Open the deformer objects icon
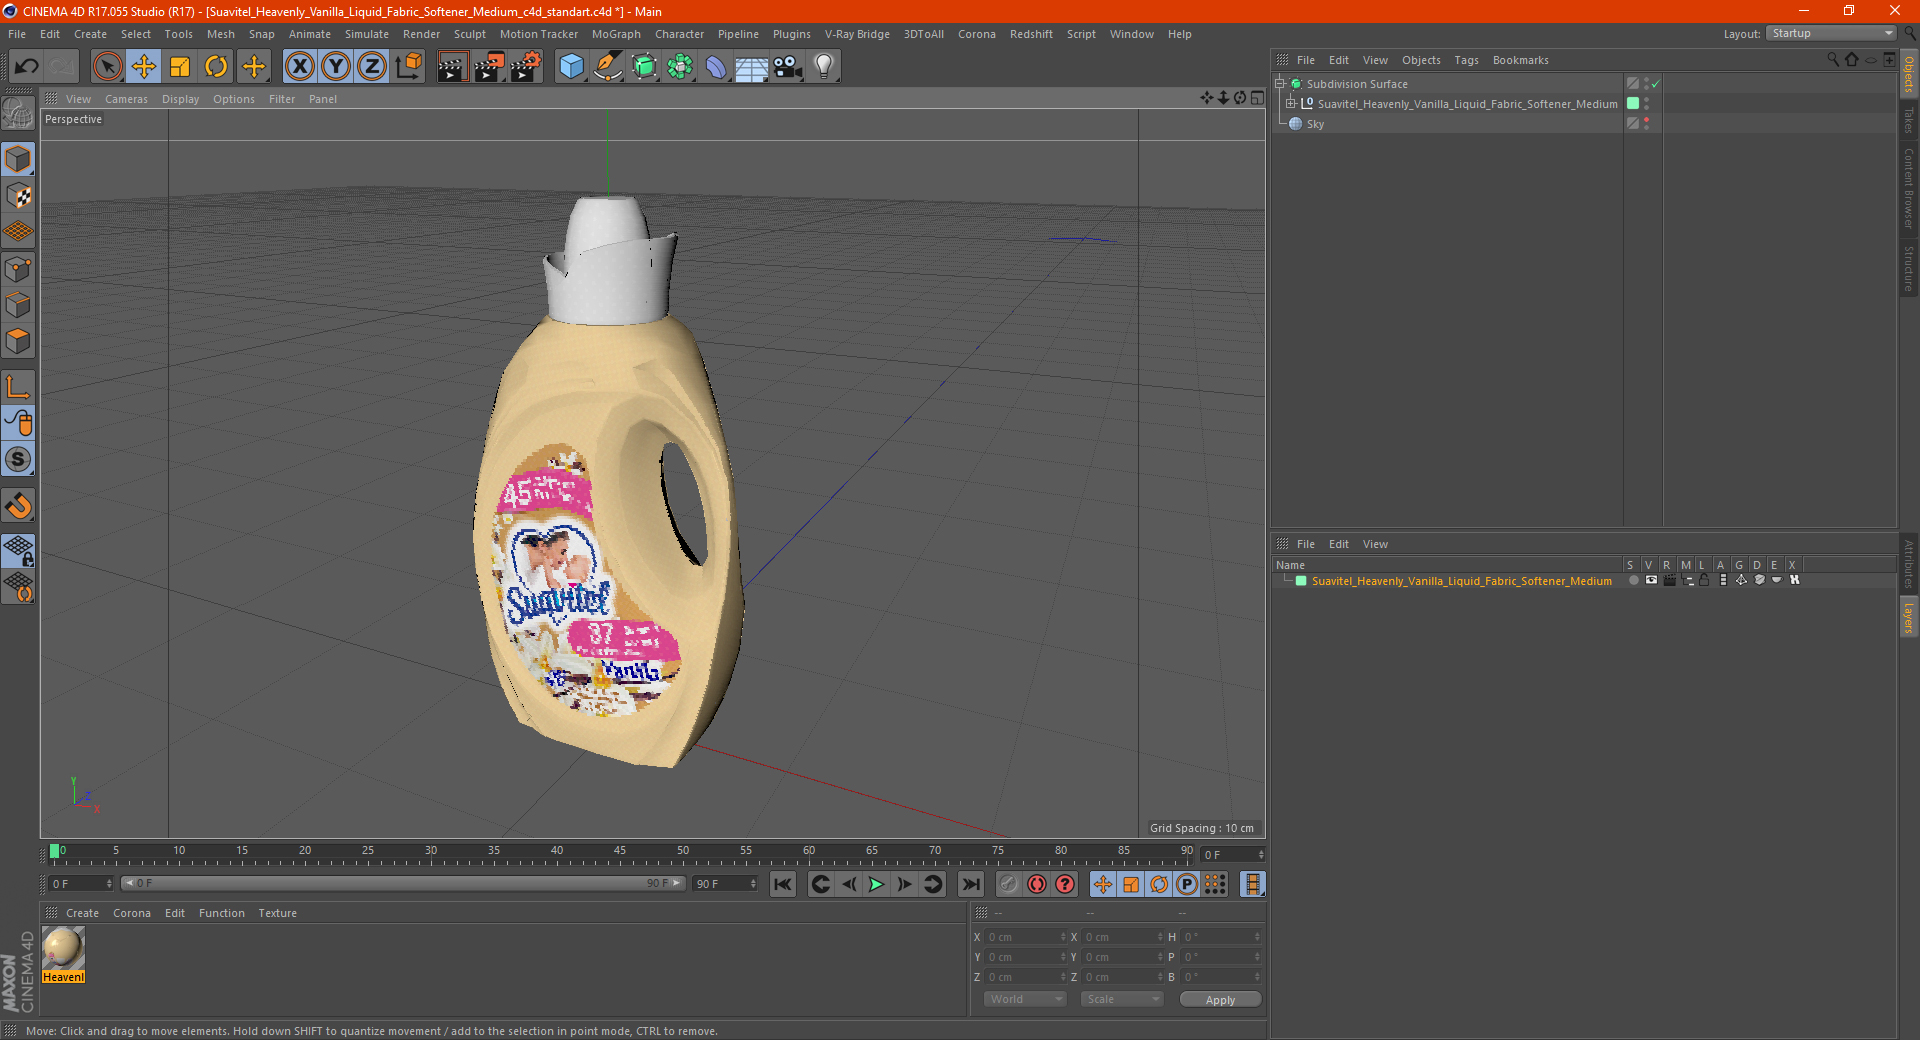This screenshot has height=1040, width=1920. tap(716, 67)
